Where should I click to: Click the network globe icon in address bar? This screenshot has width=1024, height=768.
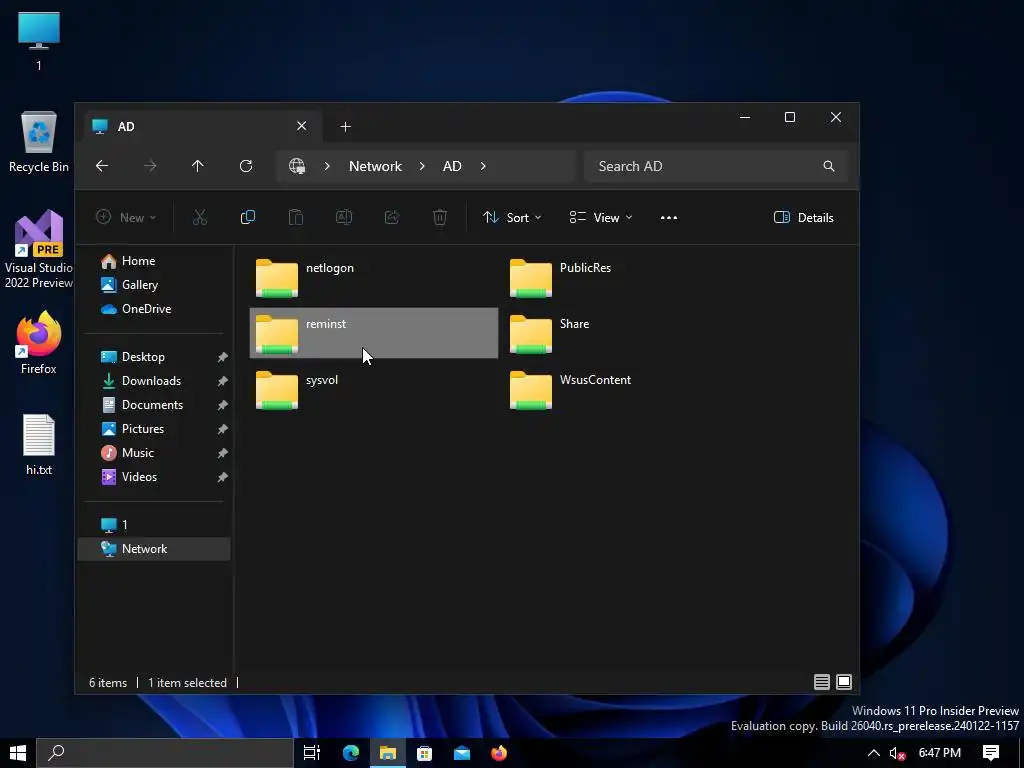point(297,166)
